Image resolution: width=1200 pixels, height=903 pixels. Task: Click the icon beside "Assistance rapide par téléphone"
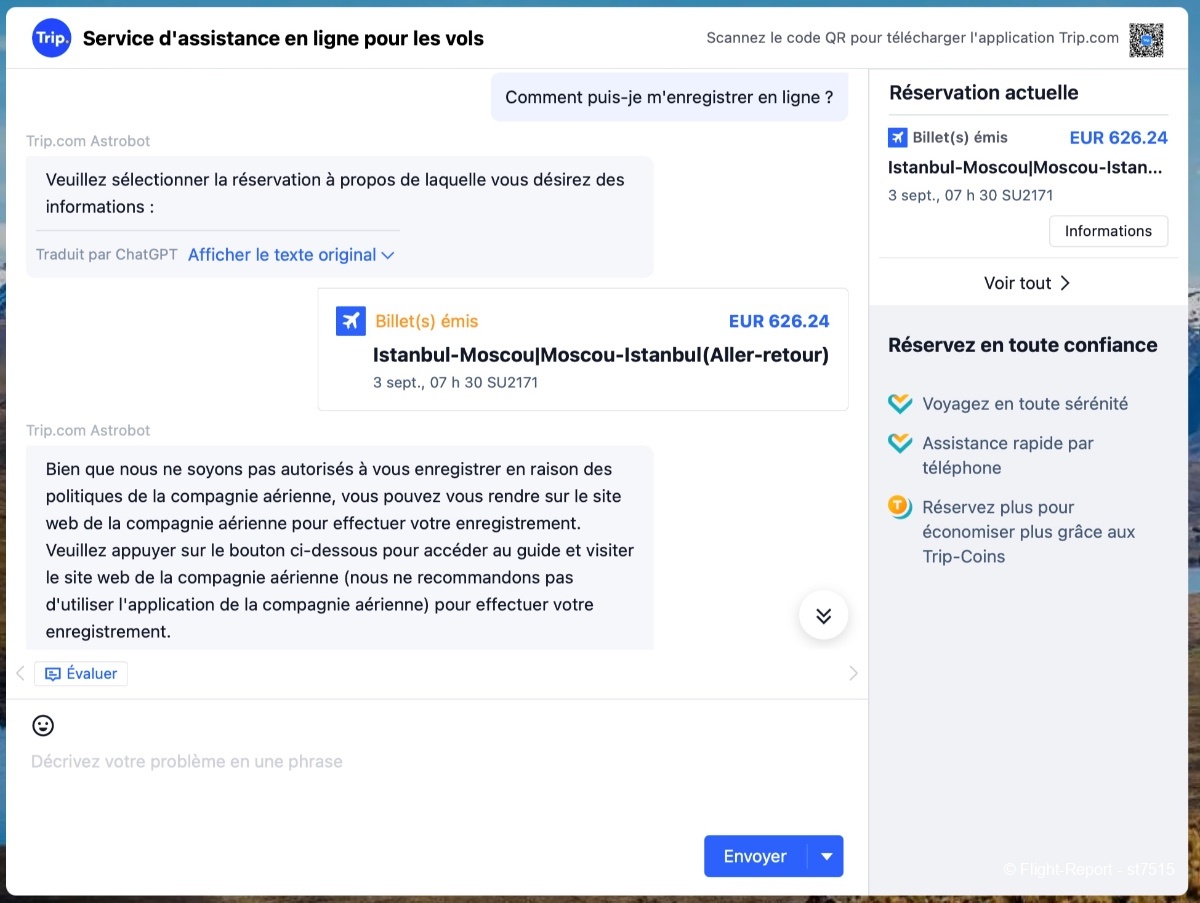point(900,443)
